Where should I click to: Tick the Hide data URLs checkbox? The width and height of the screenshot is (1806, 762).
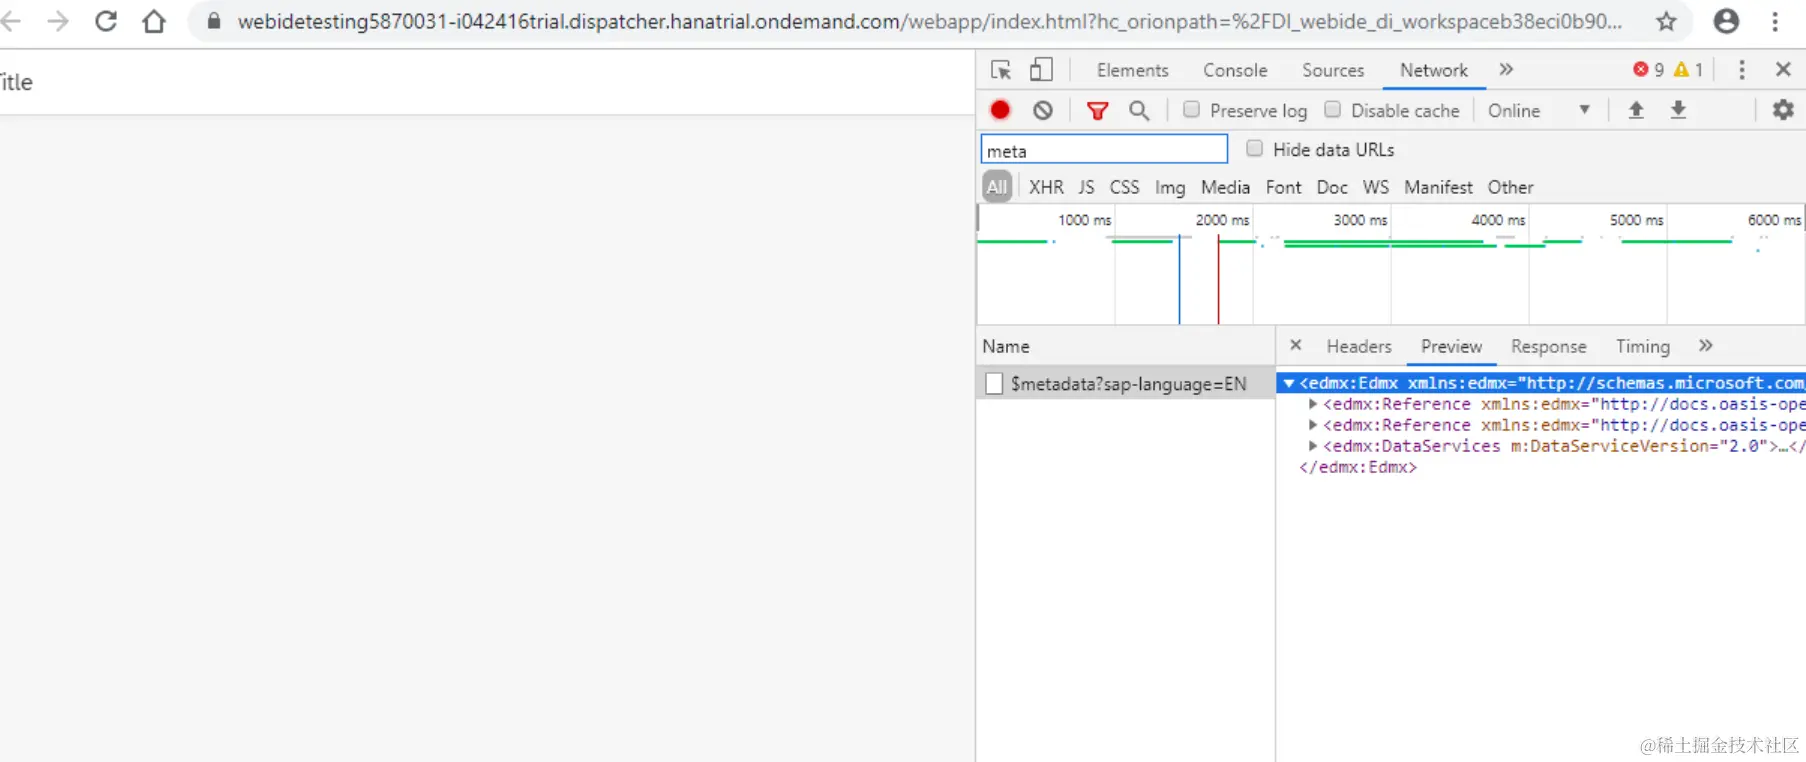coord(1254,148)
